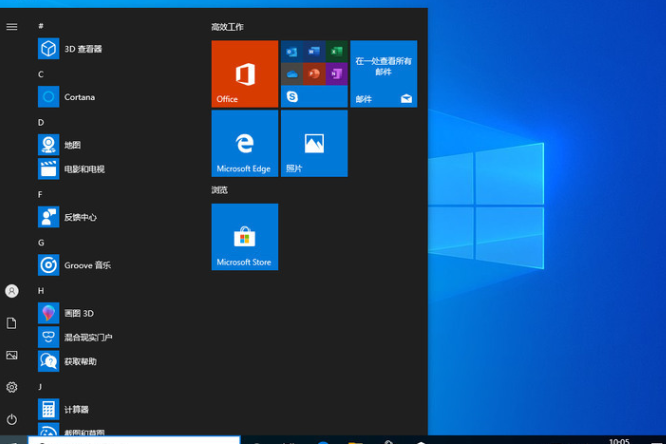The height and width of the screenshot is (444, 666).
Task: Launch the Microsoft Store tile
Action: [244, 237]
